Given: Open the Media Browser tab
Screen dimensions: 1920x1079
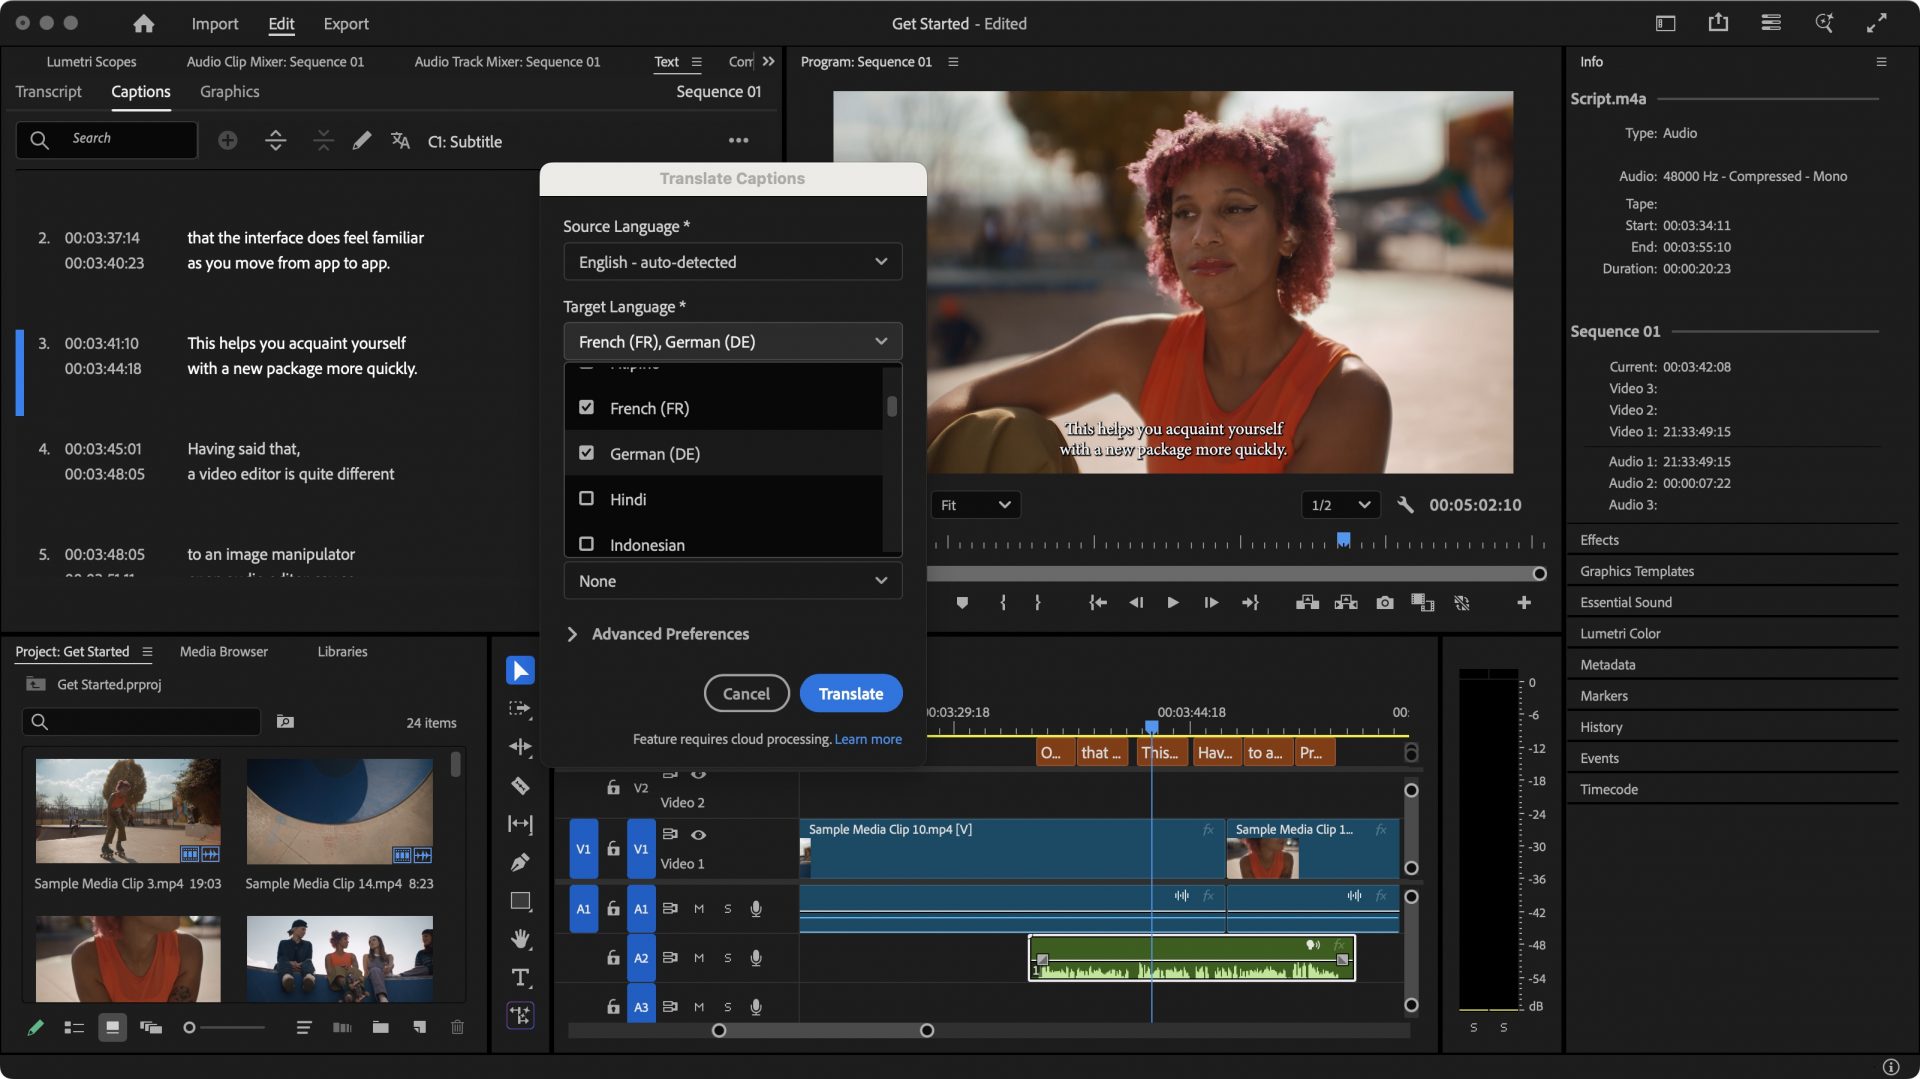Looking at the screenshot, I should 223,652.
